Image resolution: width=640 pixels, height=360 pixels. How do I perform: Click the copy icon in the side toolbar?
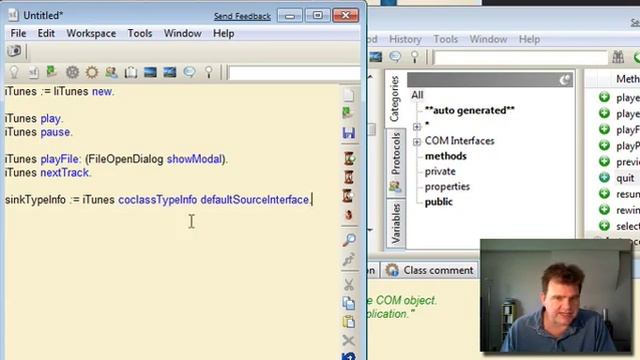click(x=349, y=303)
